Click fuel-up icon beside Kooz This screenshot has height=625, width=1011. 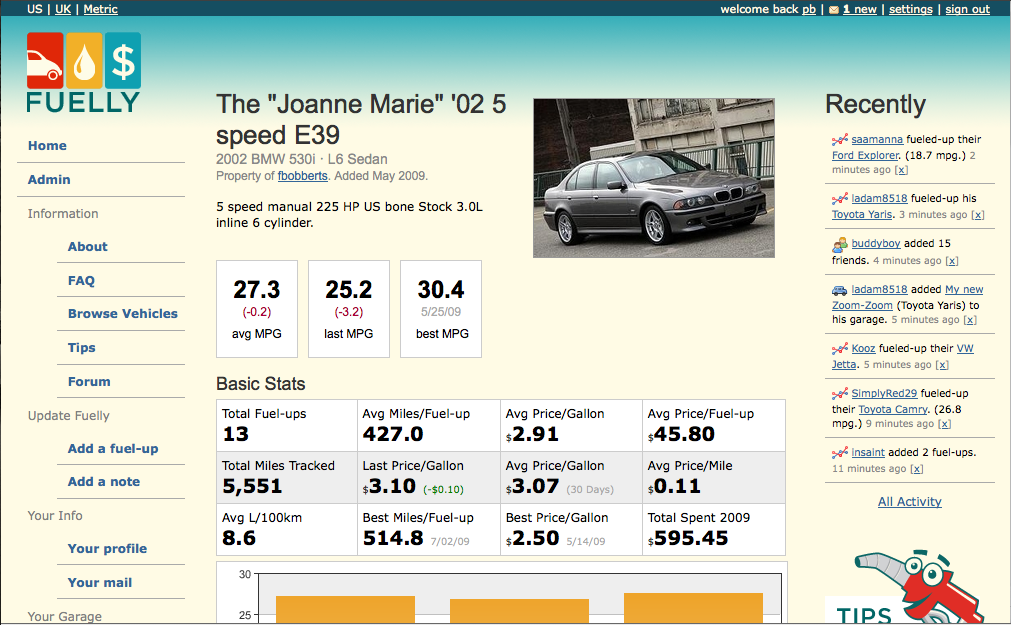point(839,349)
